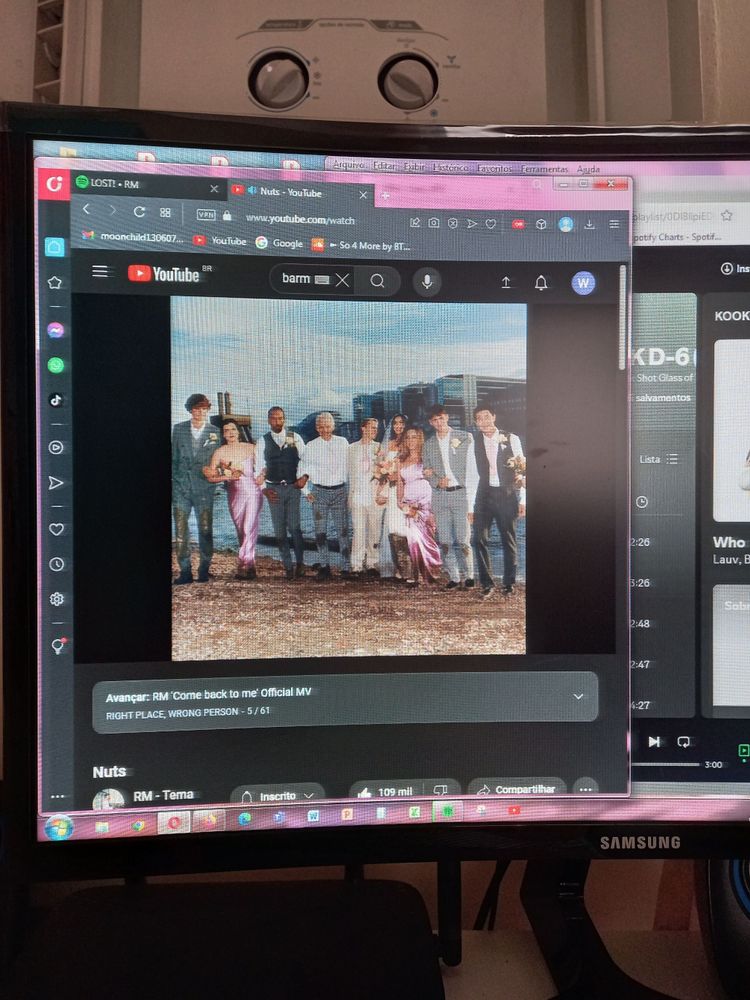Screen dimensions: 750x1000
Task: Close the LOST! • RM tab
Action: [214, 189]
